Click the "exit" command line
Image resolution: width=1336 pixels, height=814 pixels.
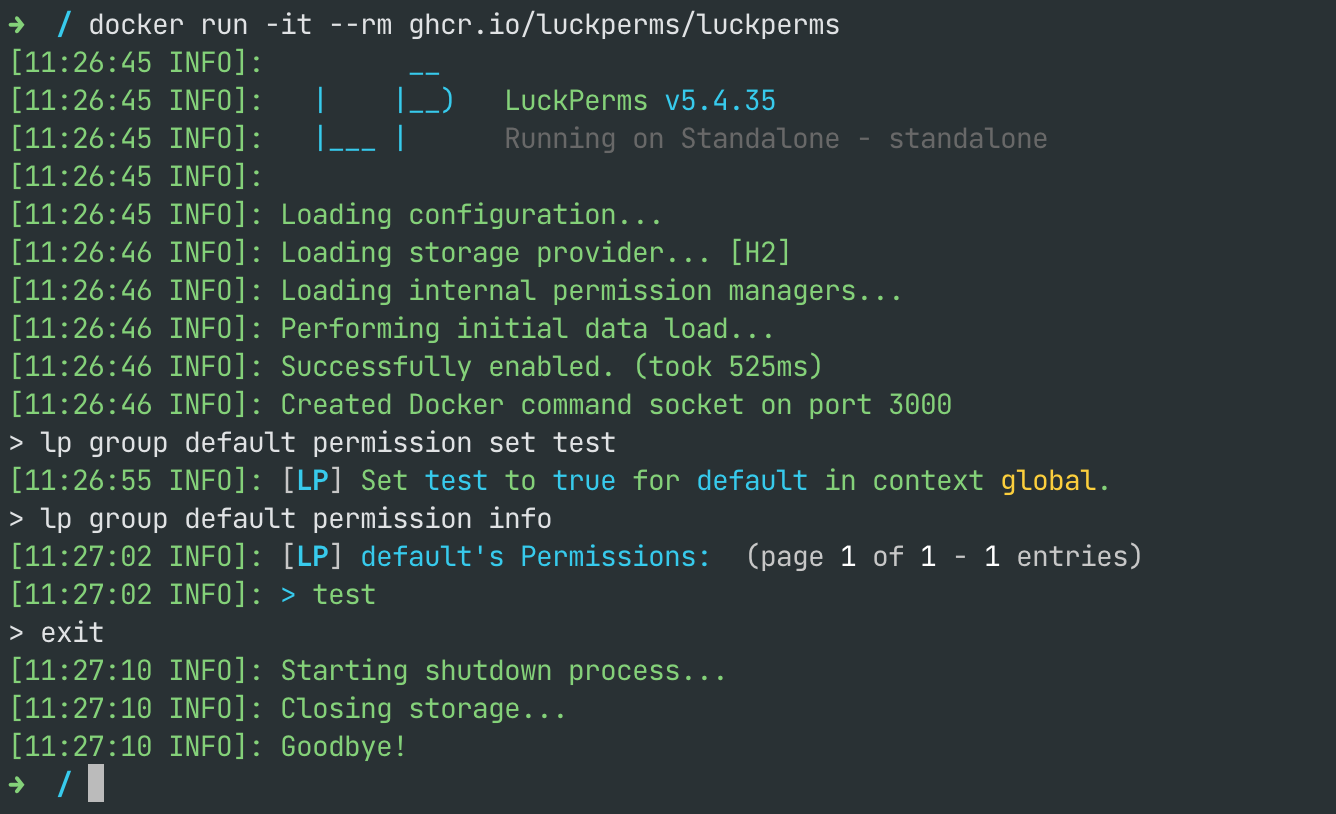(x=72, y=633)
